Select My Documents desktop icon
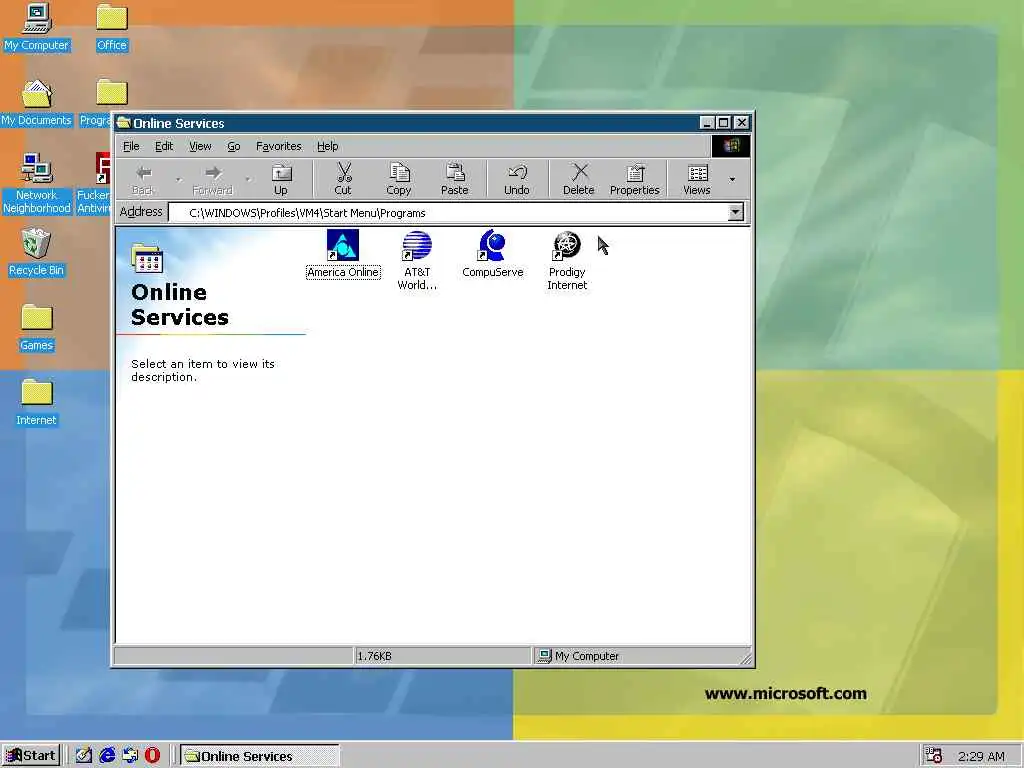Image resolution: width=1024 pixels, height=768 pixels. point(37,103)
